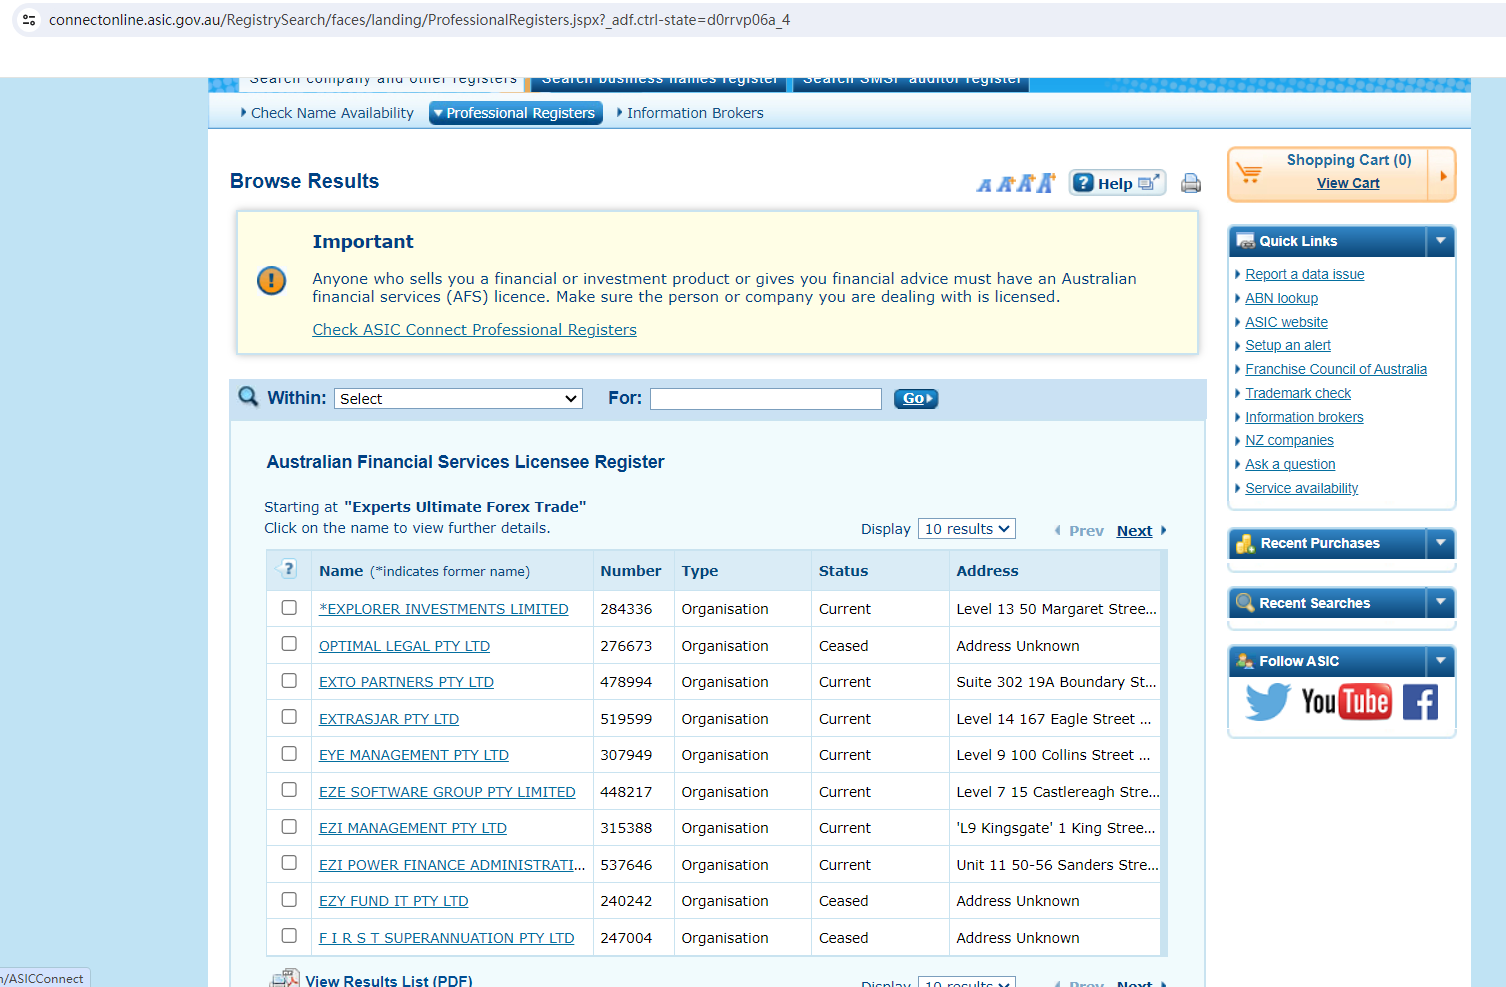Open the YouTube icon under Follow ASIC
Screen dimensions: 1506x987
point(1345,702)
